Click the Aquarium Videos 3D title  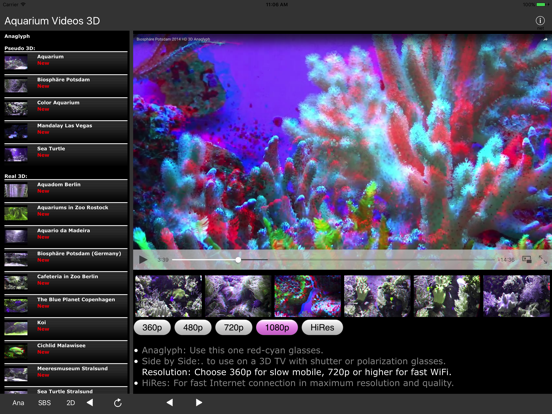[x=52, y=21]
